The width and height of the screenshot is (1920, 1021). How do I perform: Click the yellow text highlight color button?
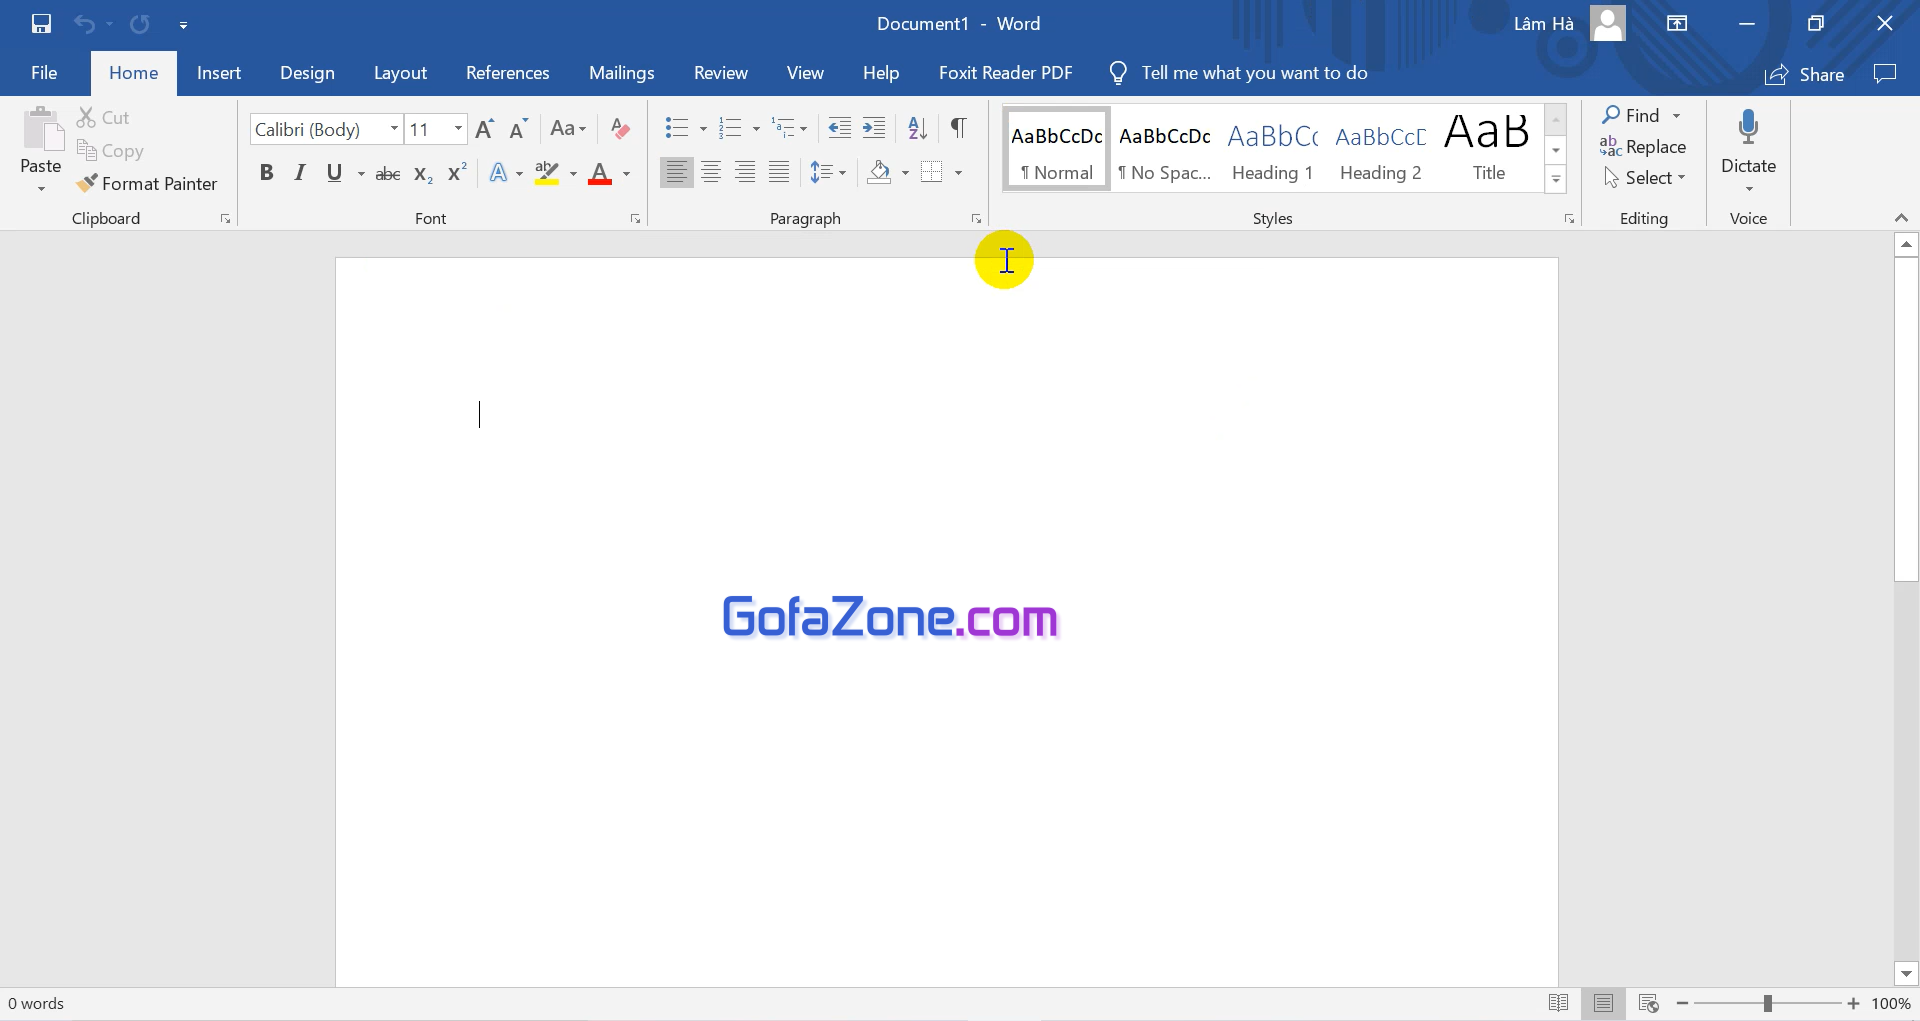(547, 173)
